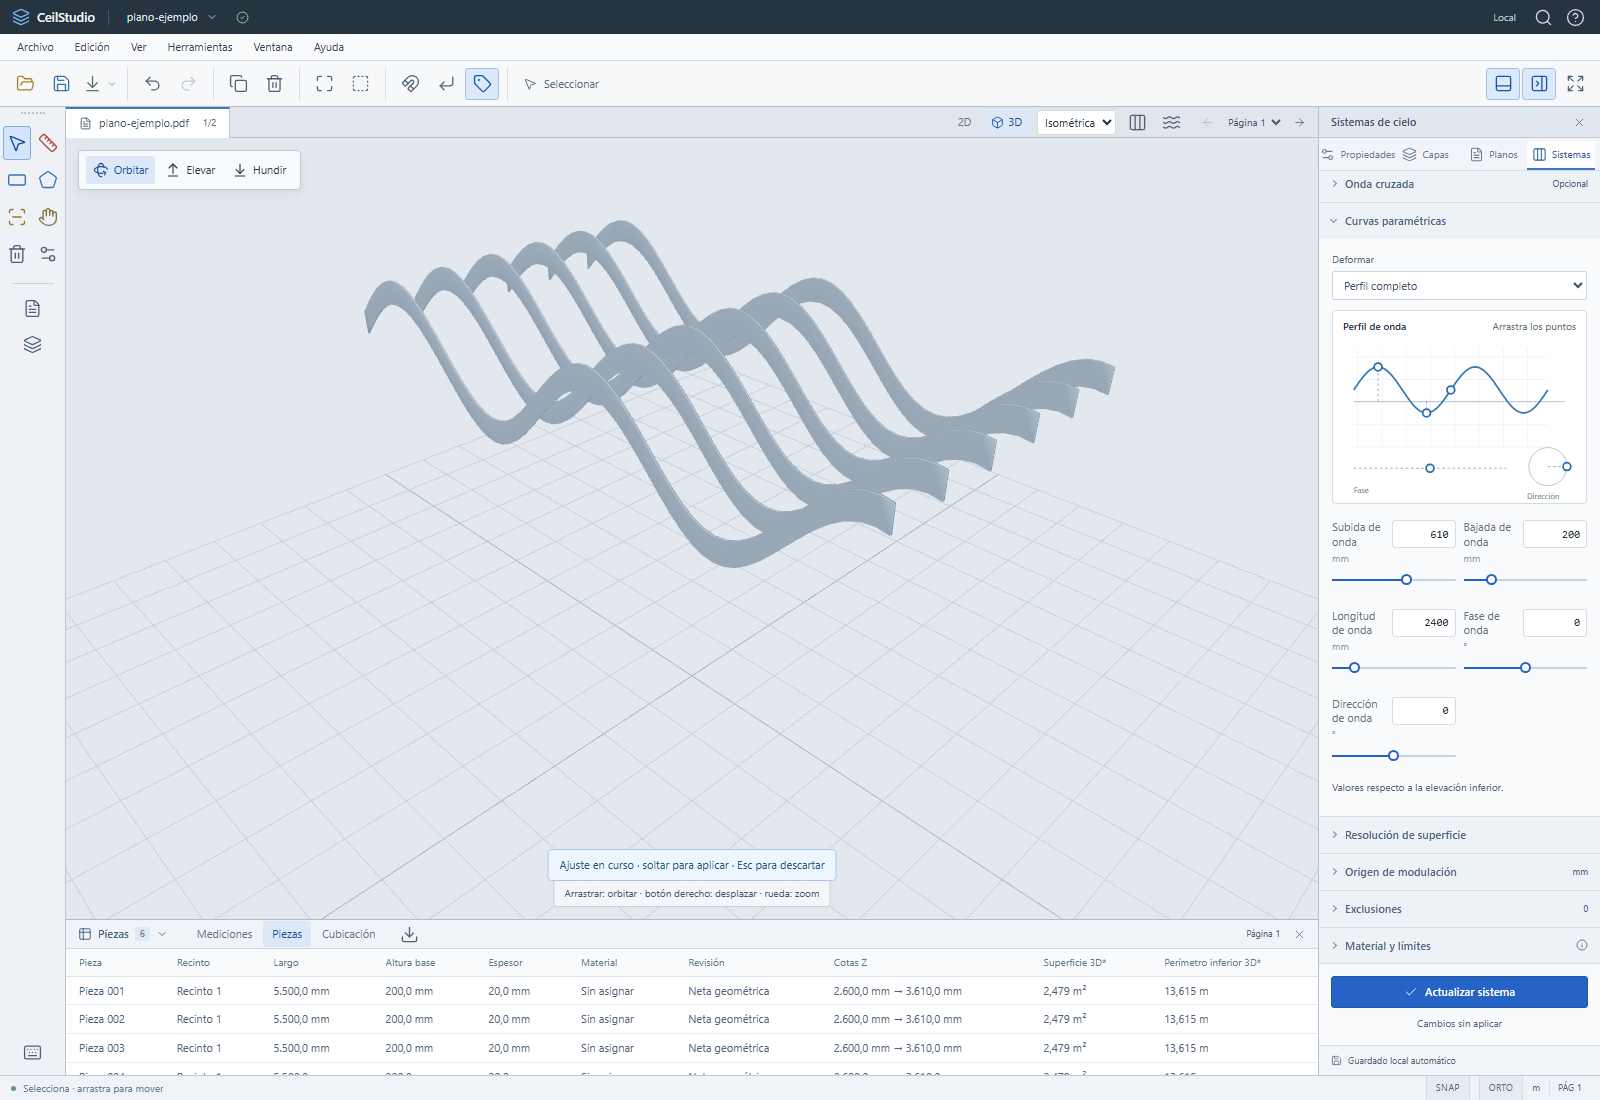
Task: Adjust the Dirección de onda slider
Action: pyautogui.click(x=1394, y=756)
